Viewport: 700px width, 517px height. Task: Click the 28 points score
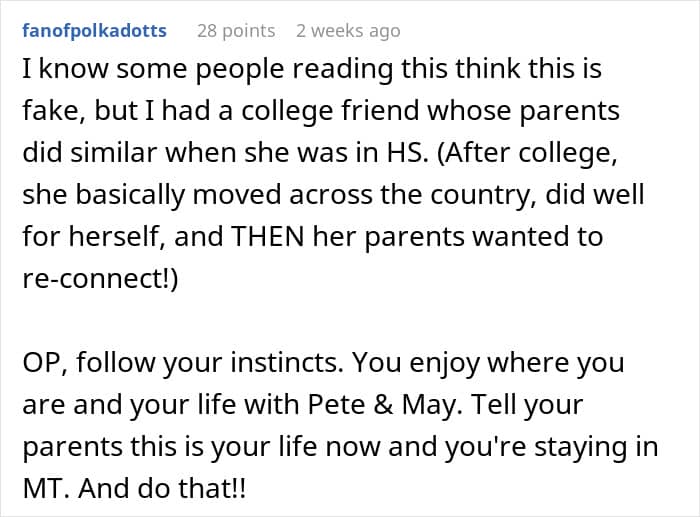coord(235,31)
